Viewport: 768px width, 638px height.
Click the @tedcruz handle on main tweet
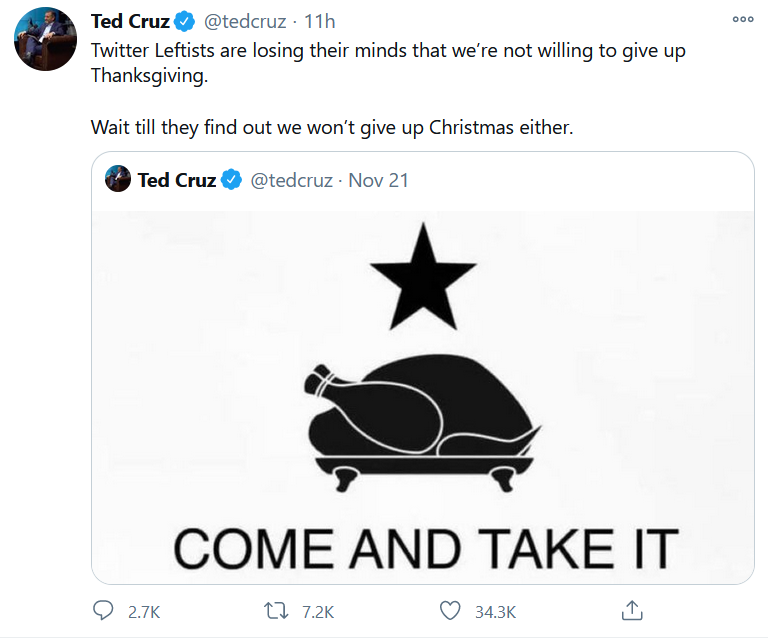(x=245, y=21)
